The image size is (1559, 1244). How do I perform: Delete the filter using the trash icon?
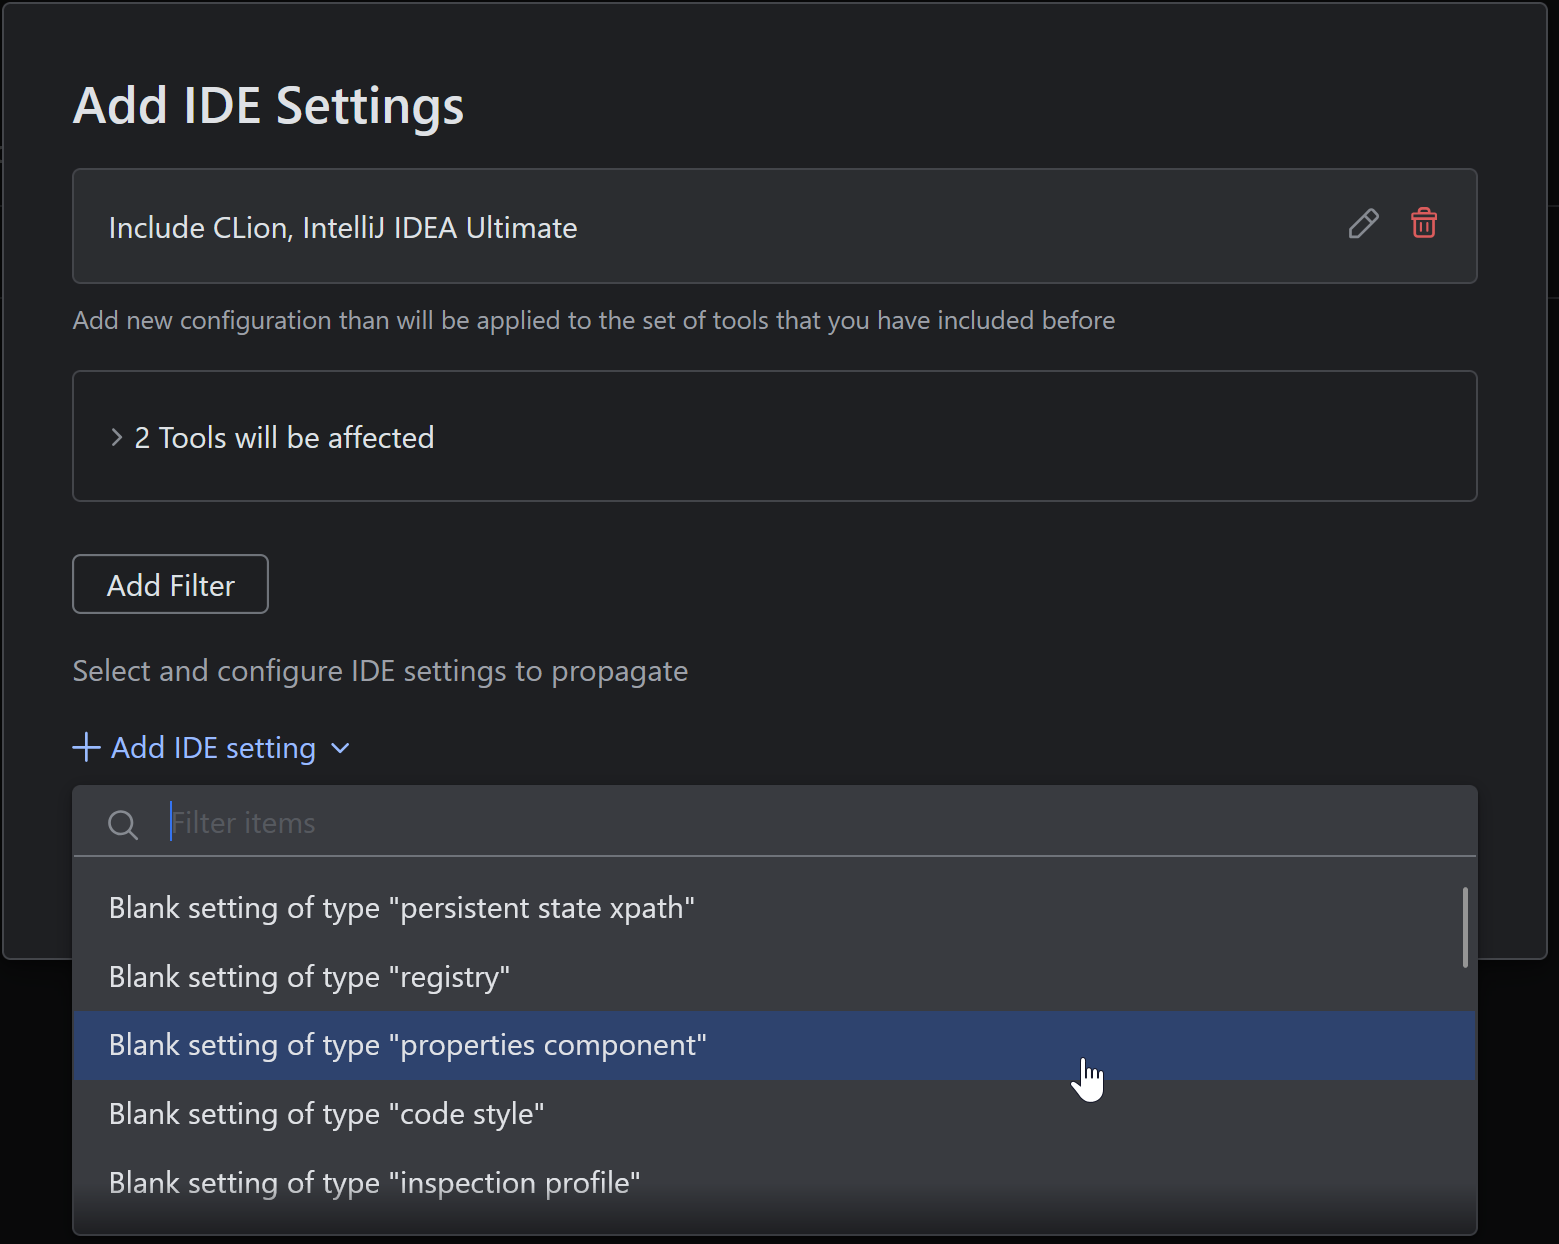(1424, 224)
